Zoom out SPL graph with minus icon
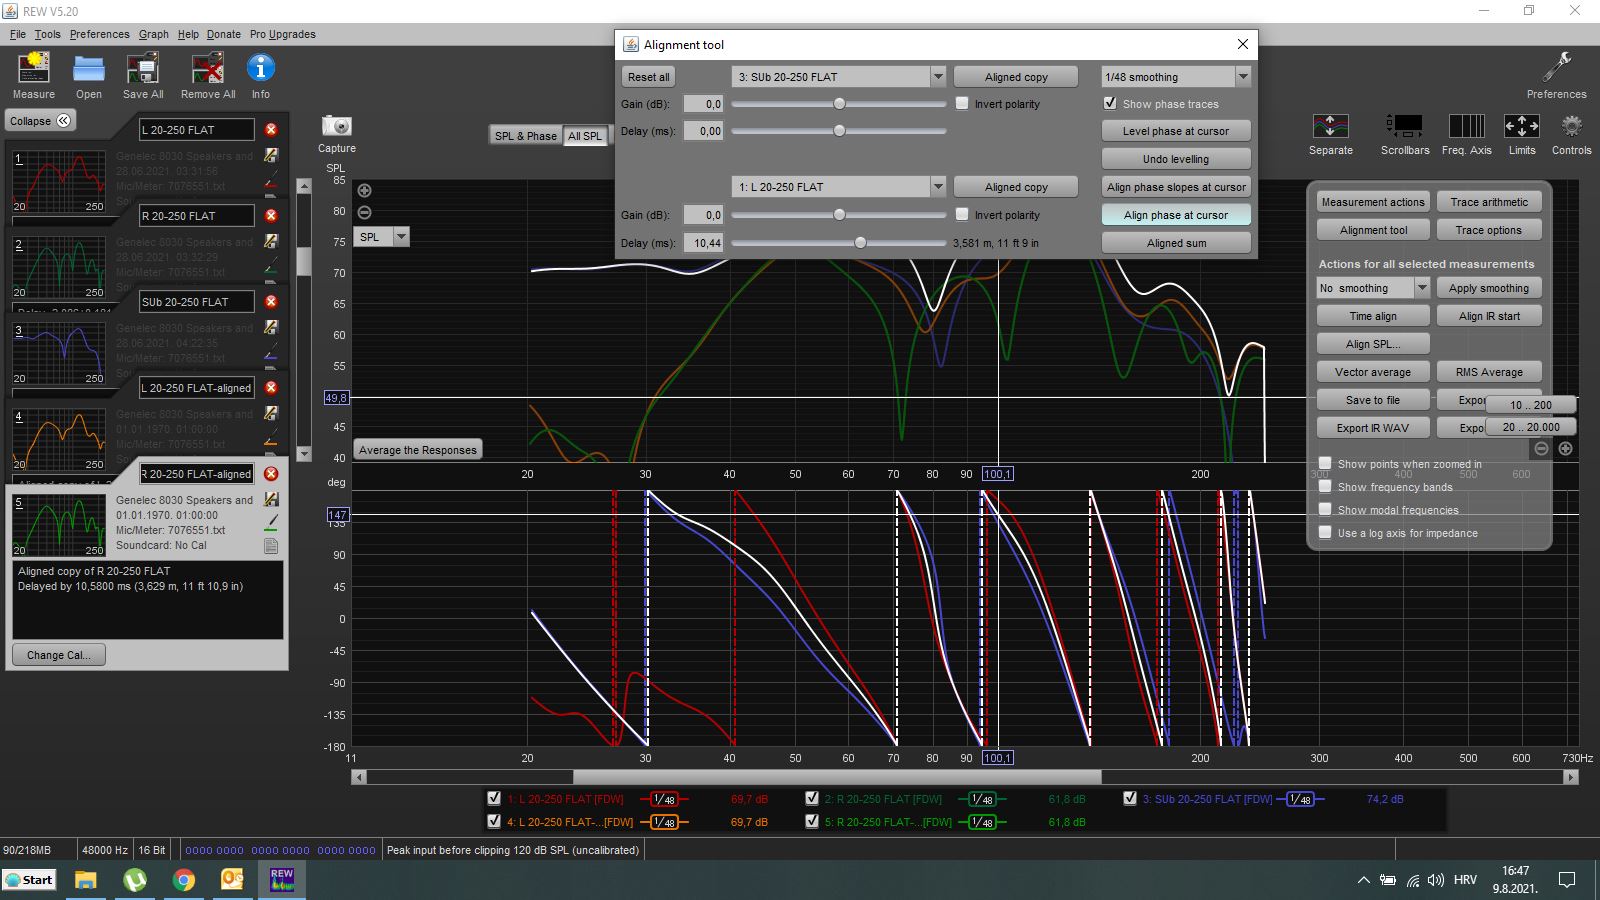 click(x=365, y=212)
